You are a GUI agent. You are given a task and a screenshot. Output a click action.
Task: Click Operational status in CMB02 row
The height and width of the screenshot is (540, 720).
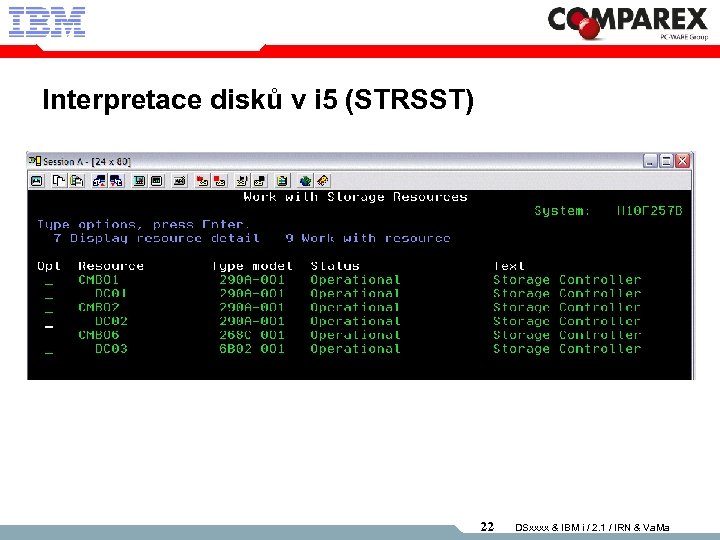click(355, 307)
